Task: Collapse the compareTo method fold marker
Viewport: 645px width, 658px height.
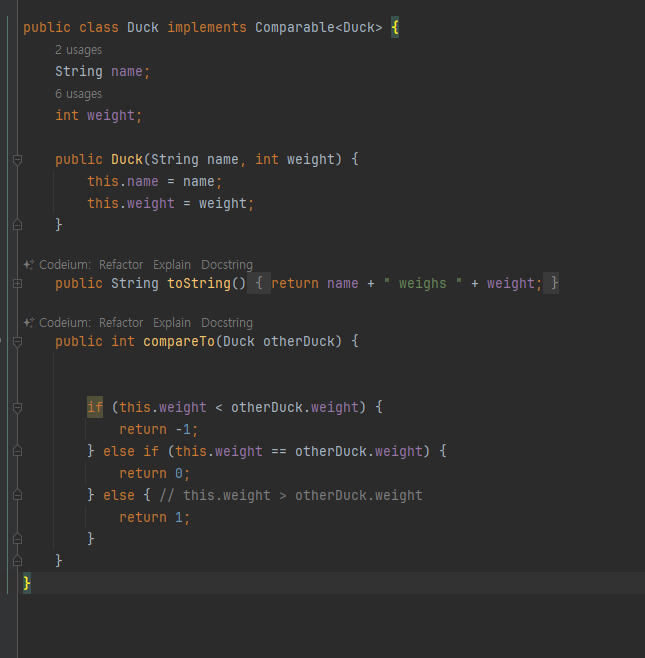Action: click(17, 342)
